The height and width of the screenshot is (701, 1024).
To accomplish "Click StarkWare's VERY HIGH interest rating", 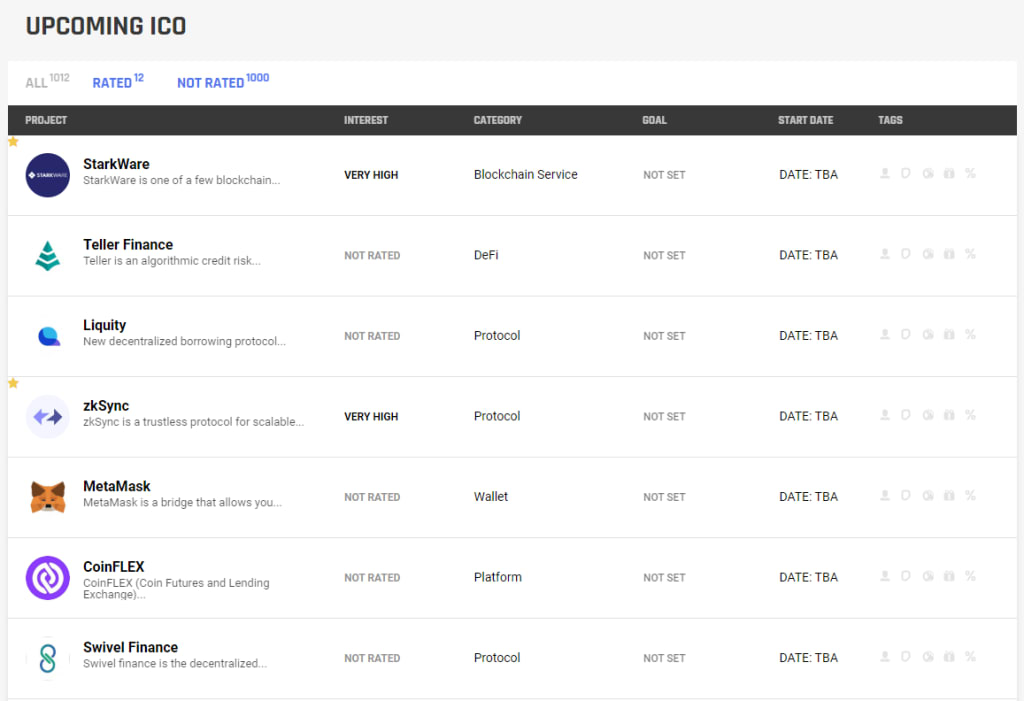I will coord(371,175).
